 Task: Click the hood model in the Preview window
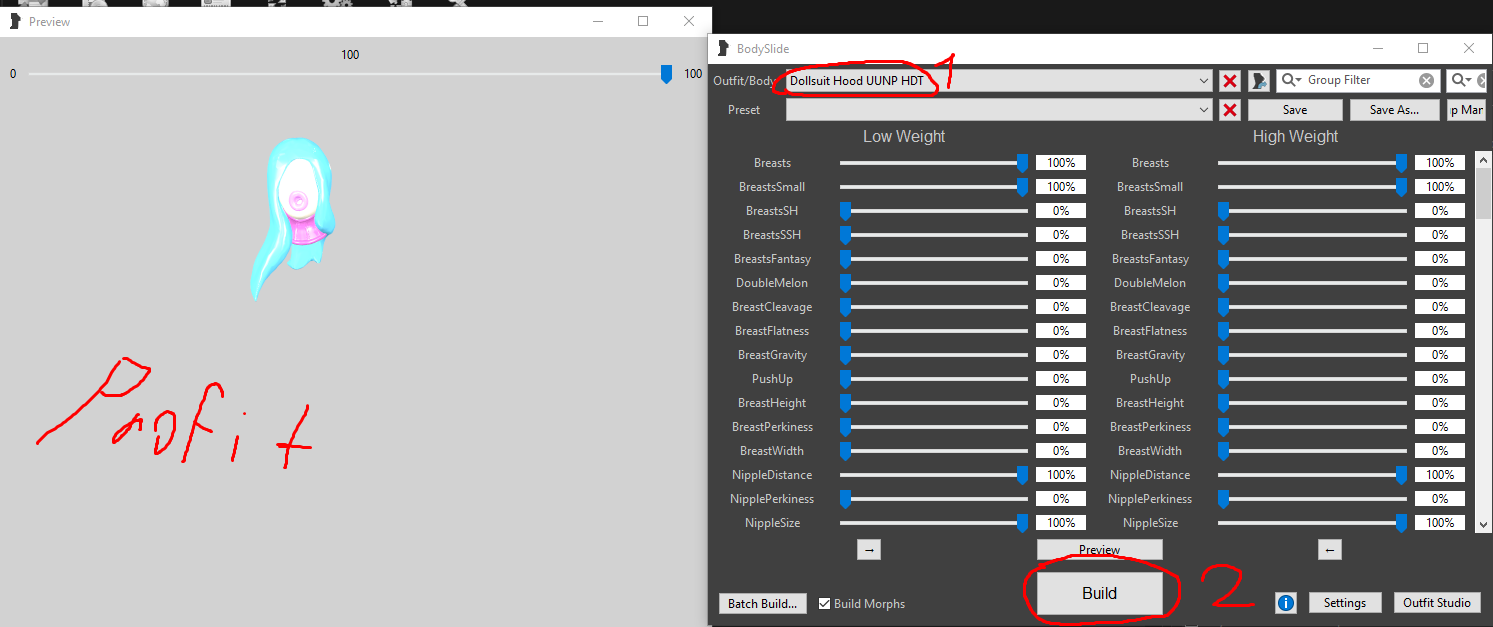tap(293, 217)
